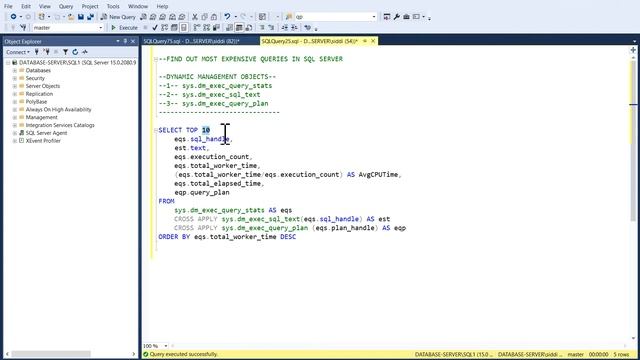The image size is (640, 360).
Task: Open the active documents list dropdown arrow
Action: pos(634,41)
